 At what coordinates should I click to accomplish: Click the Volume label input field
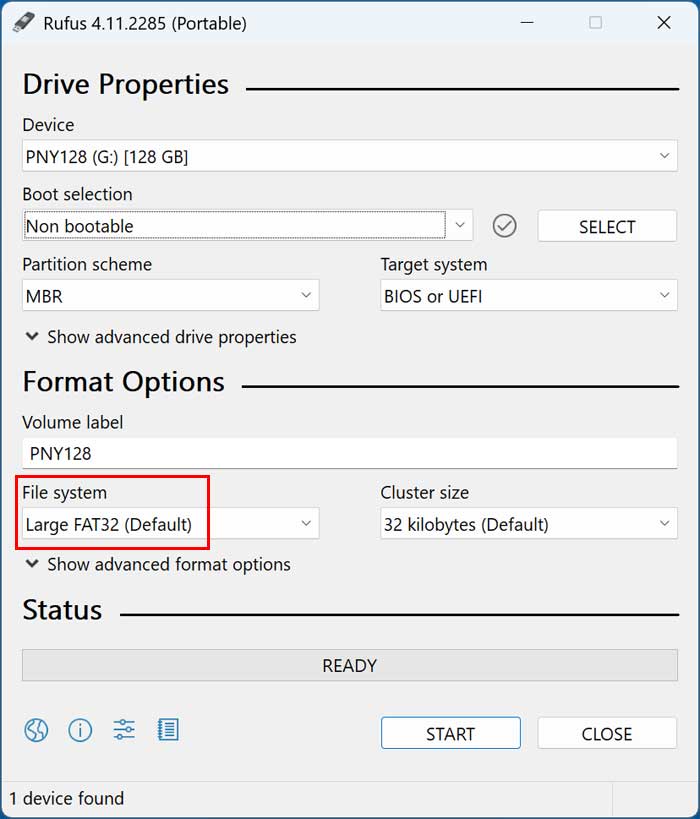(349, 453)
